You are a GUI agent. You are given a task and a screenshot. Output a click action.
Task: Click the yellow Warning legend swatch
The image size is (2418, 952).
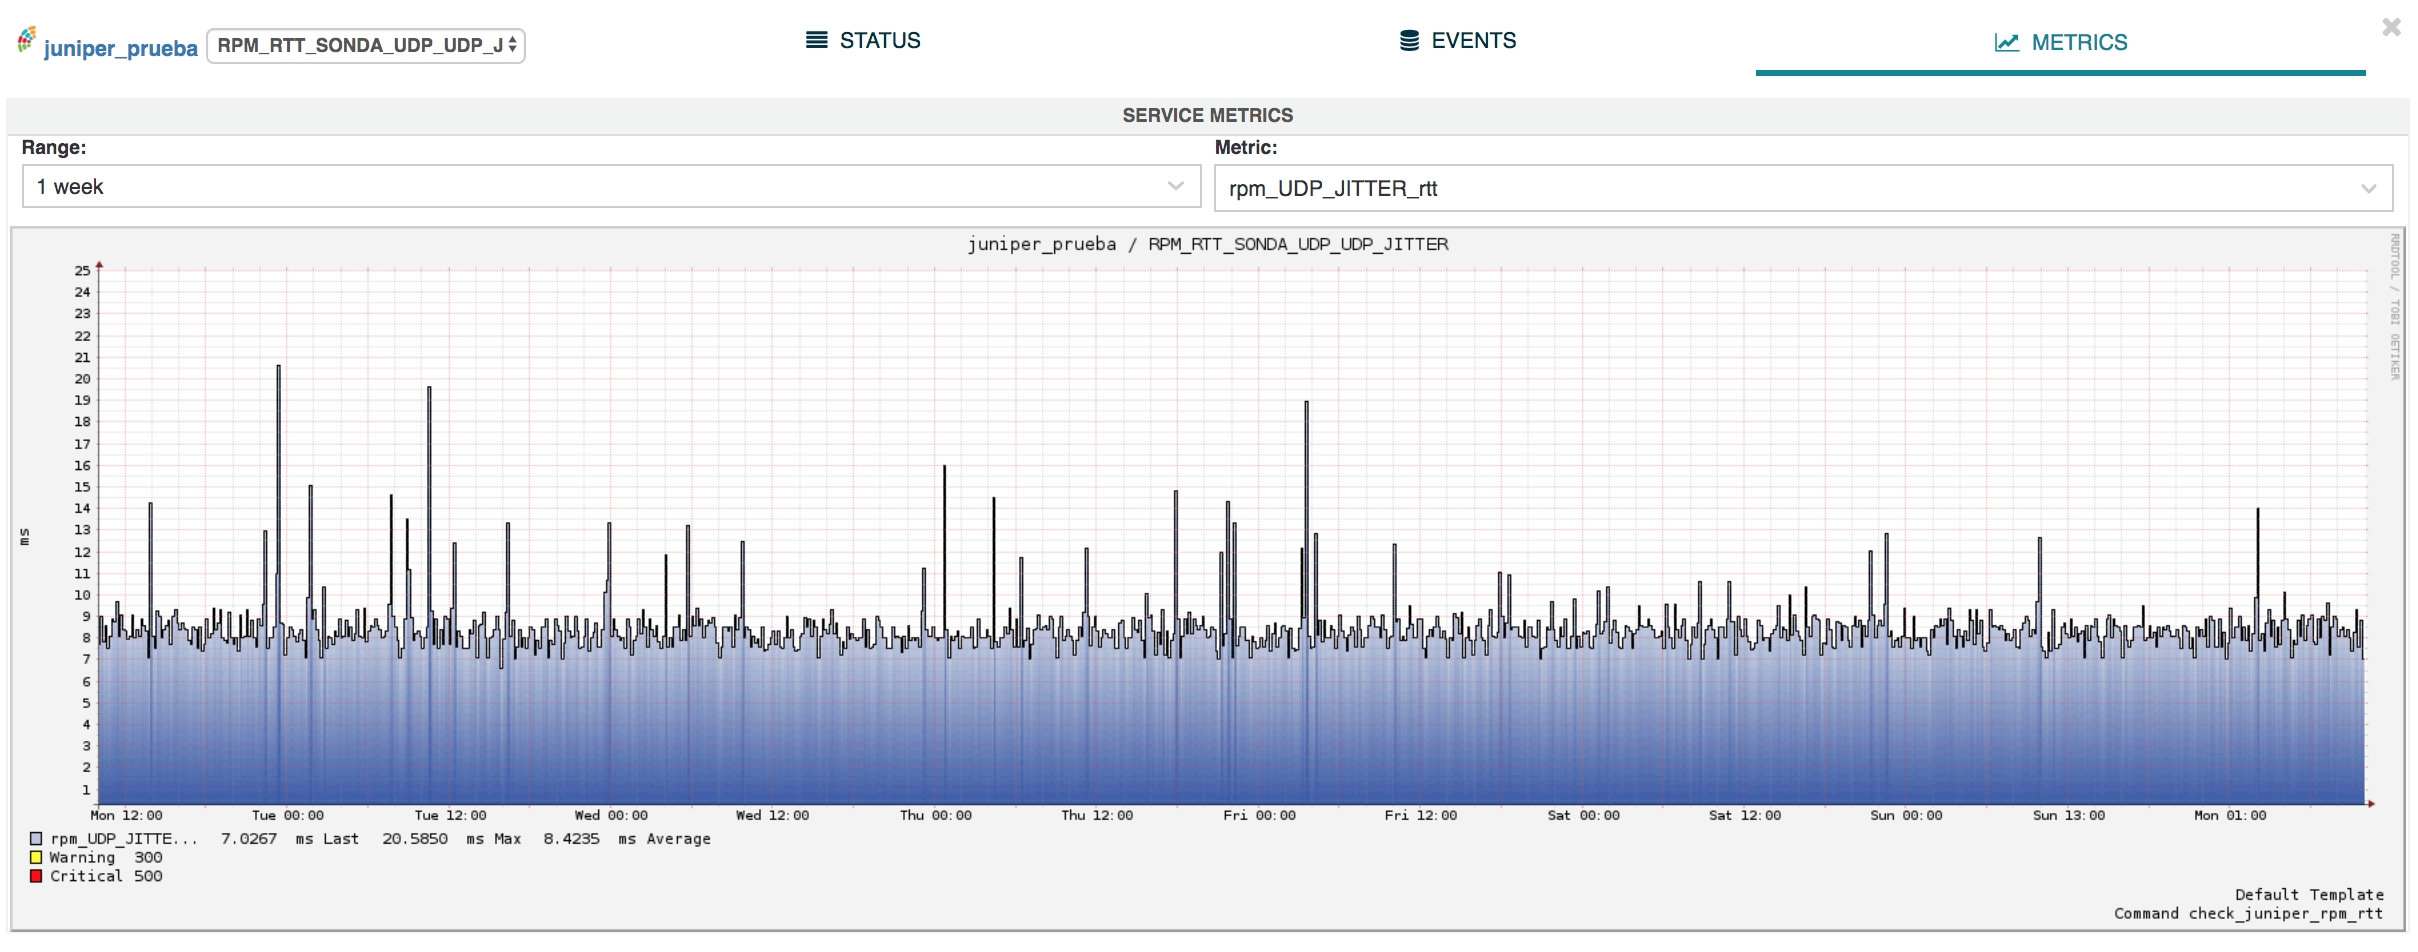pyautogui.click(x=36, y=857)
